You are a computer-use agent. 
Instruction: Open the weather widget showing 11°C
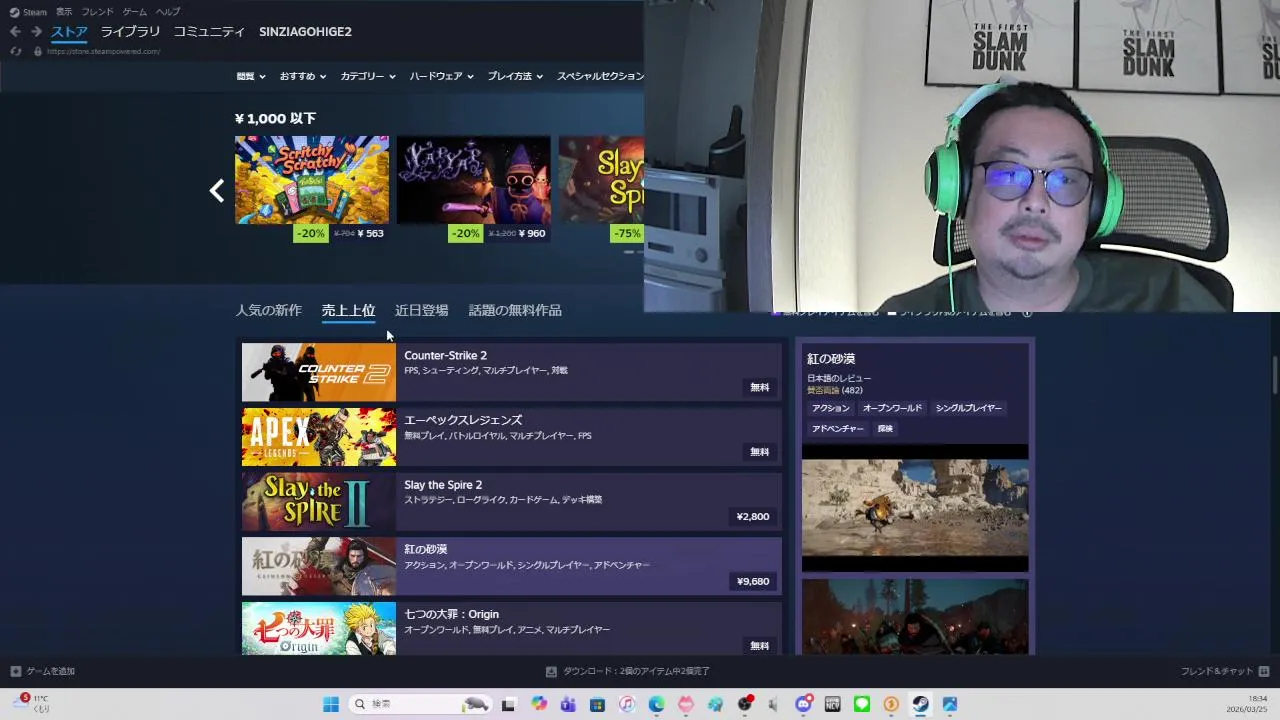pyautogui.click(x=32, y=703)
